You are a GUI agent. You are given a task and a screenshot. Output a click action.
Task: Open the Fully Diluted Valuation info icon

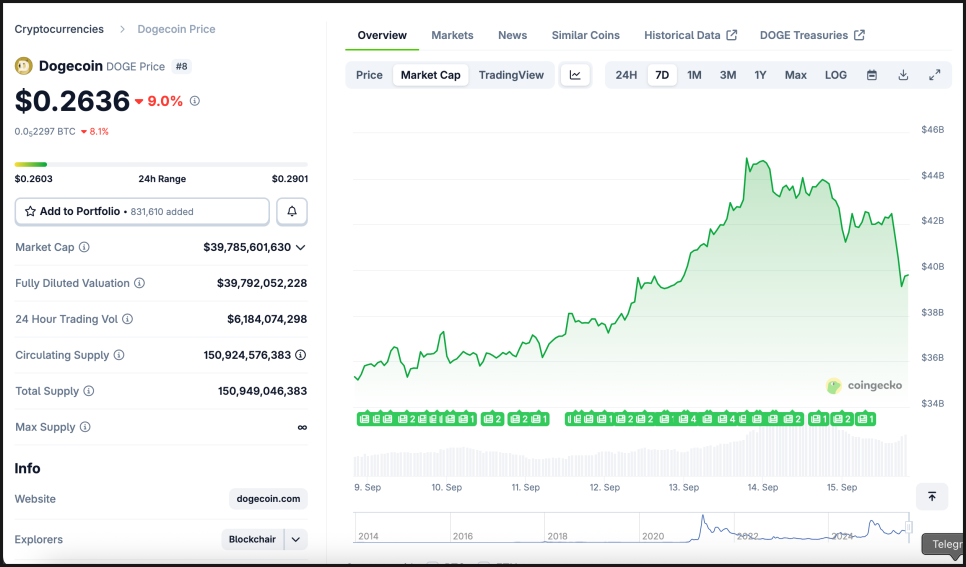coord(140,283)
